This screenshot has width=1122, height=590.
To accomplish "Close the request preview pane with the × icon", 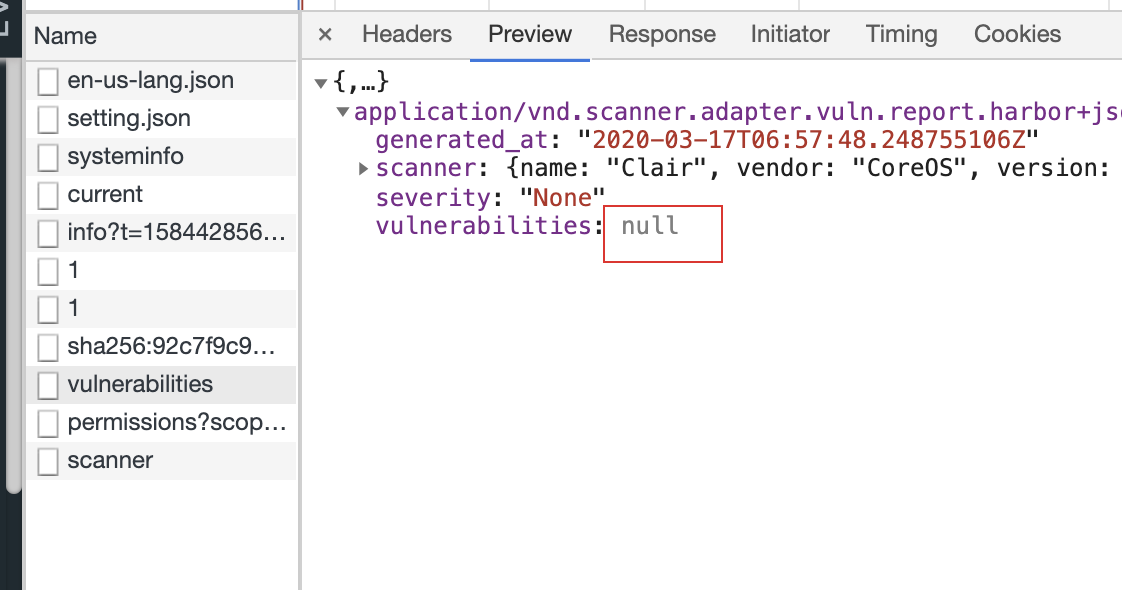I will tap(324, 34).
